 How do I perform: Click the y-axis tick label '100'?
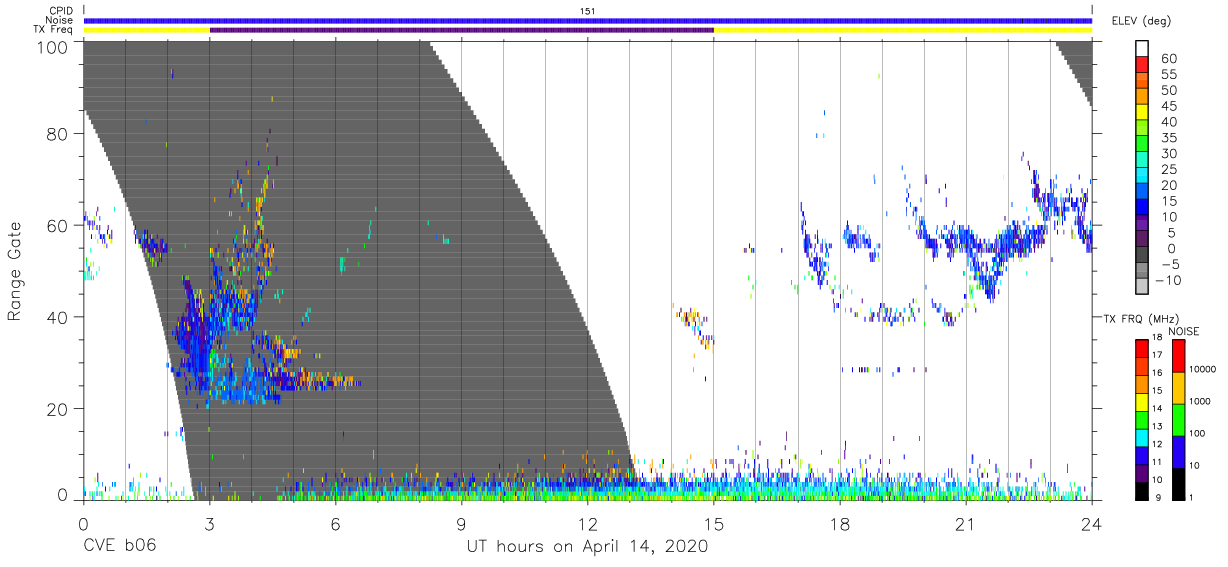[51, 46]
